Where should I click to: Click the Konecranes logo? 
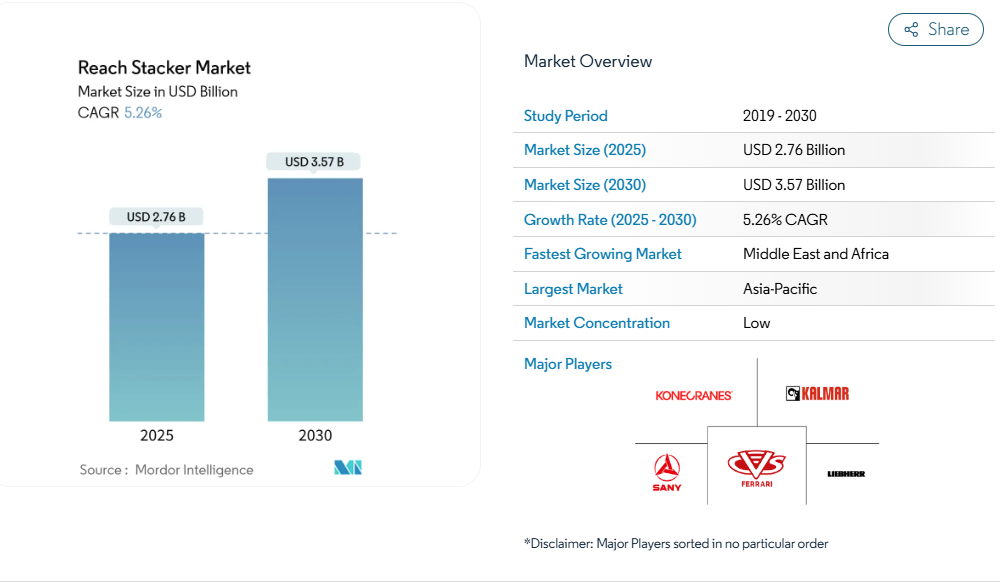pos(694,395)
